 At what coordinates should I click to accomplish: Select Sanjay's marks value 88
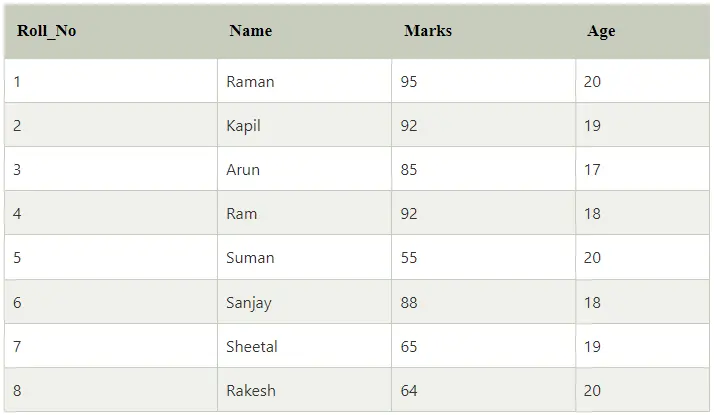tap(483, 302)
